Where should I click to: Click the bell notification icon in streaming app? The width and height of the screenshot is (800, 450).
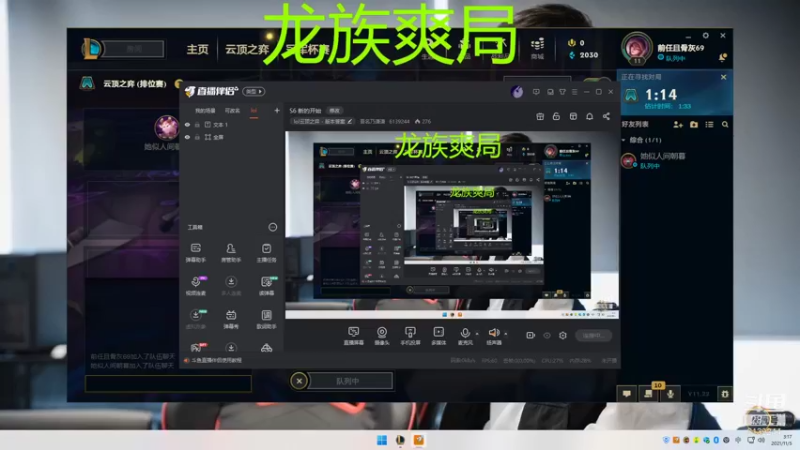pos(589,116)
